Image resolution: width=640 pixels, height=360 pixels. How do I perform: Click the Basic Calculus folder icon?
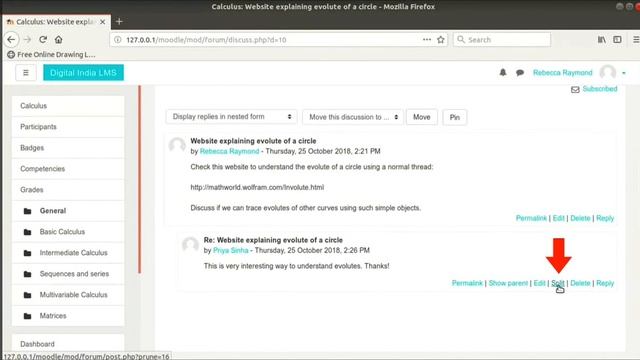click(x=27, y=232)
